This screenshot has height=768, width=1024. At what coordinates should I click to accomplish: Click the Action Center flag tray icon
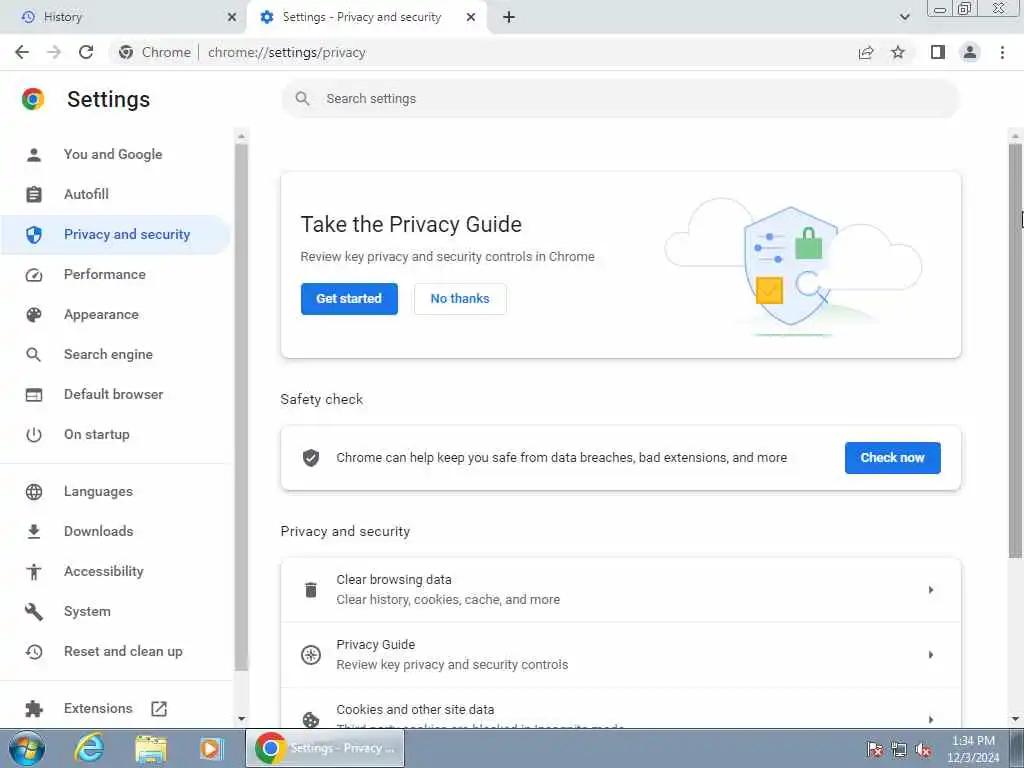[874, 749]
